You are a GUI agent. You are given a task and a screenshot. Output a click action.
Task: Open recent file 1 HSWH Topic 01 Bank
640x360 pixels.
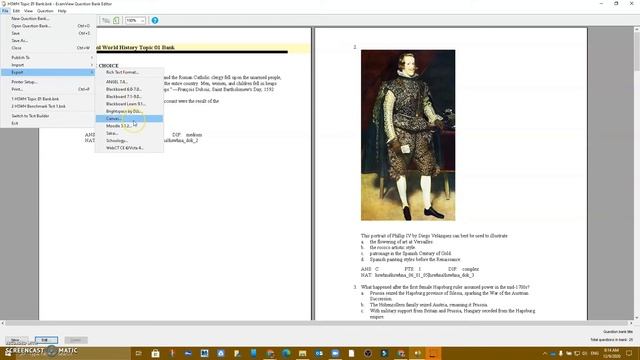pyautogui.click(x=47, y=99)
